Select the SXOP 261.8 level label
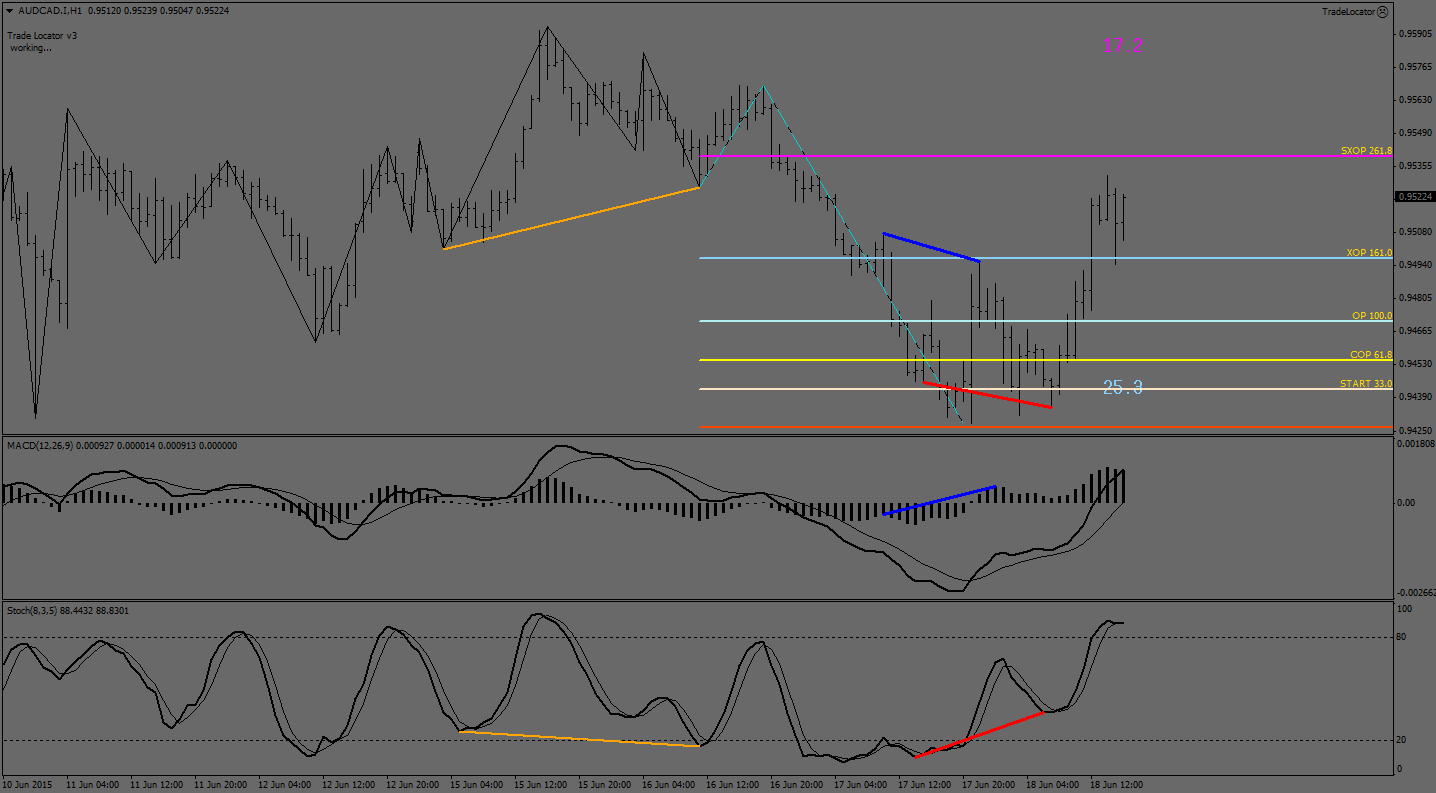 click(x=1365, y=150)
